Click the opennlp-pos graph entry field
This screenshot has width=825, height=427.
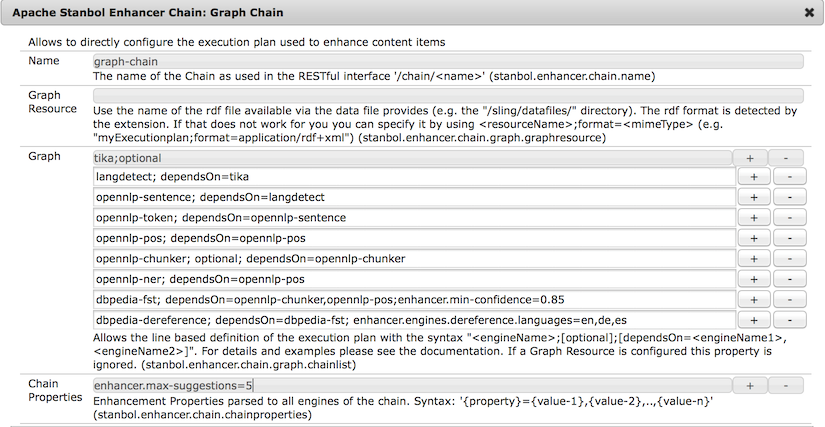(x=412, y=239)
